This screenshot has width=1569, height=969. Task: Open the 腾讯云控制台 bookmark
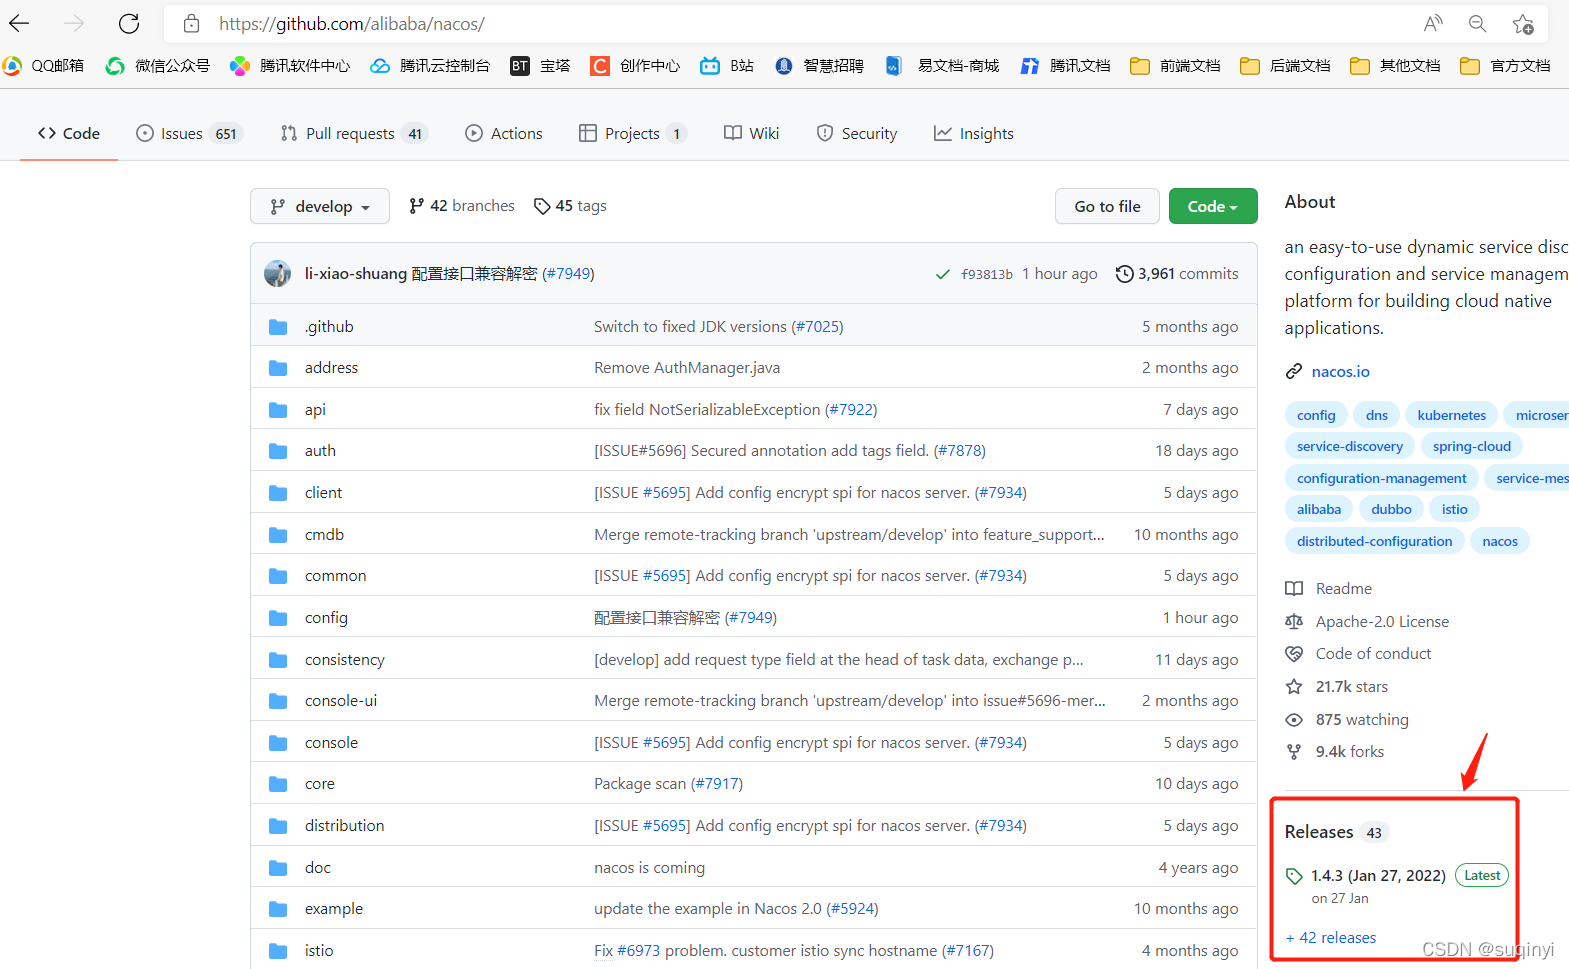430,66
